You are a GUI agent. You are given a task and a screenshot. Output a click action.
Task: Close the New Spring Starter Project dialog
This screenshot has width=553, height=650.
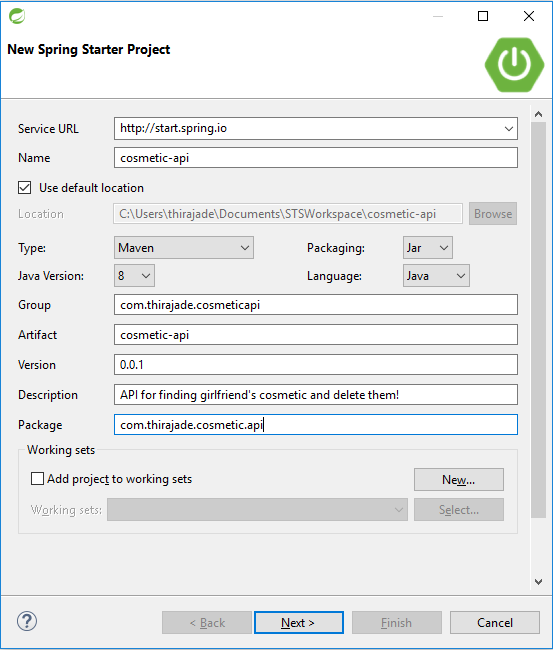pos(529,16)
